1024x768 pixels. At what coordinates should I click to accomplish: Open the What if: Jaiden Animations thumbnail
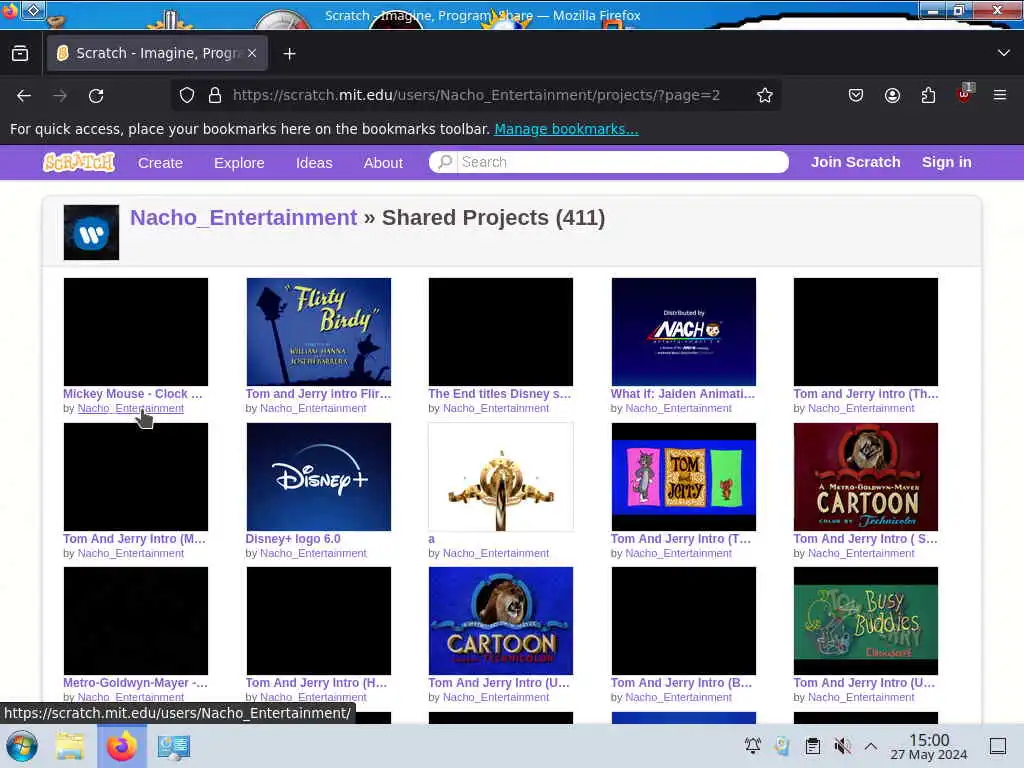(x=684, y=332)
